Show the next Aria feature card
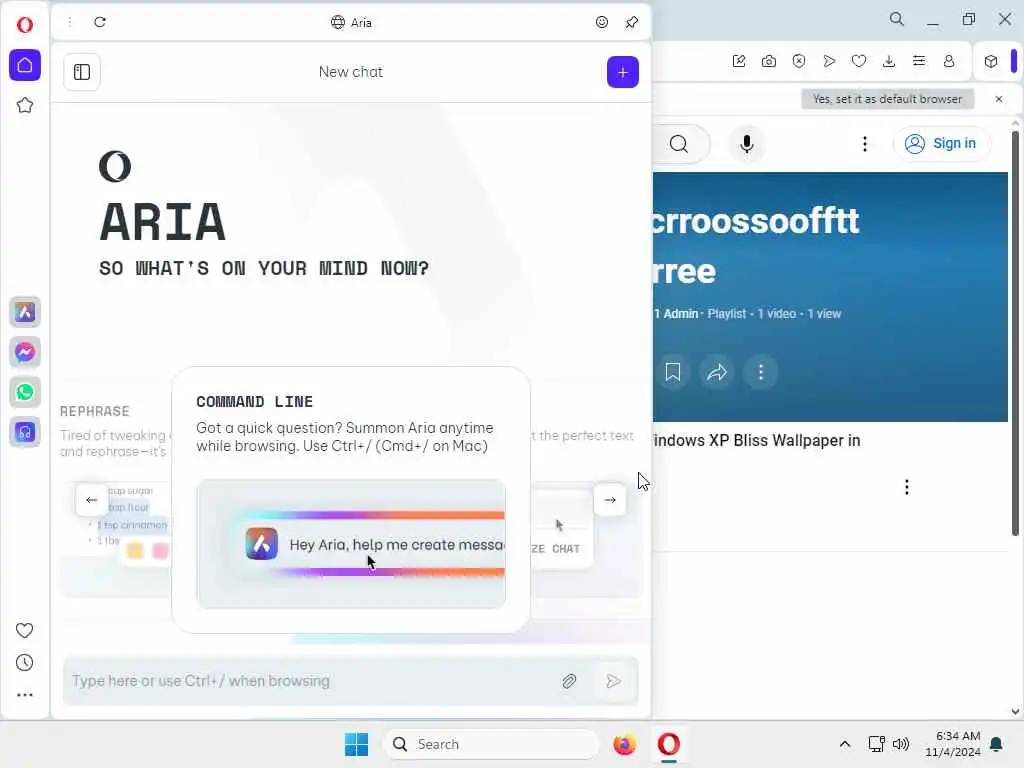 [609, 500]
